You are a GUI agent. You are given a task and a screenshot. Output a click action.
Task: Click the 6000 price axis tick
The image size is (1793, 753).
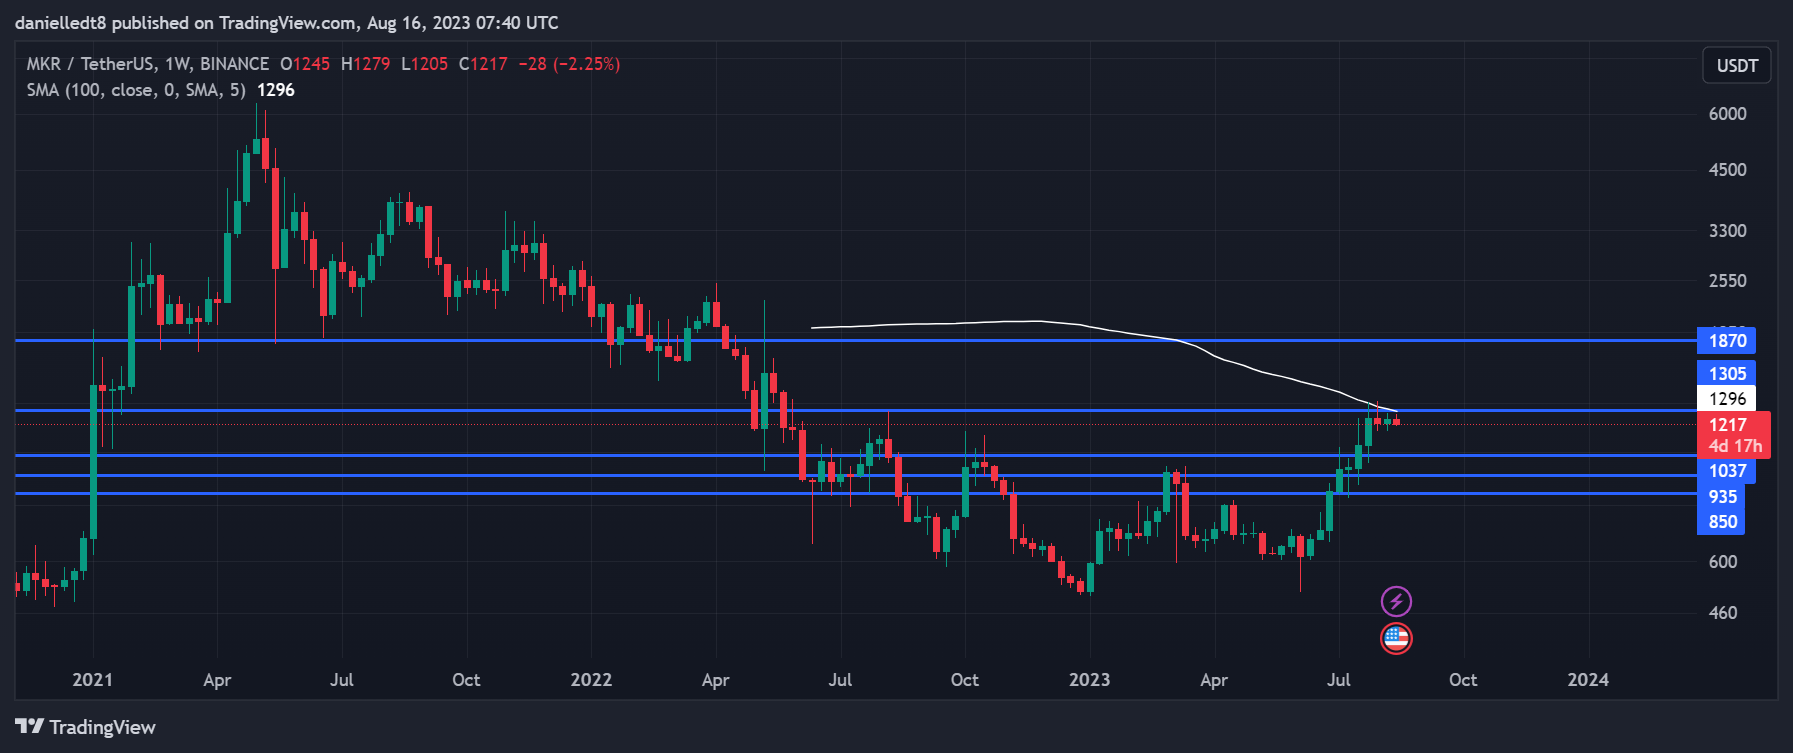(1727, 114)
